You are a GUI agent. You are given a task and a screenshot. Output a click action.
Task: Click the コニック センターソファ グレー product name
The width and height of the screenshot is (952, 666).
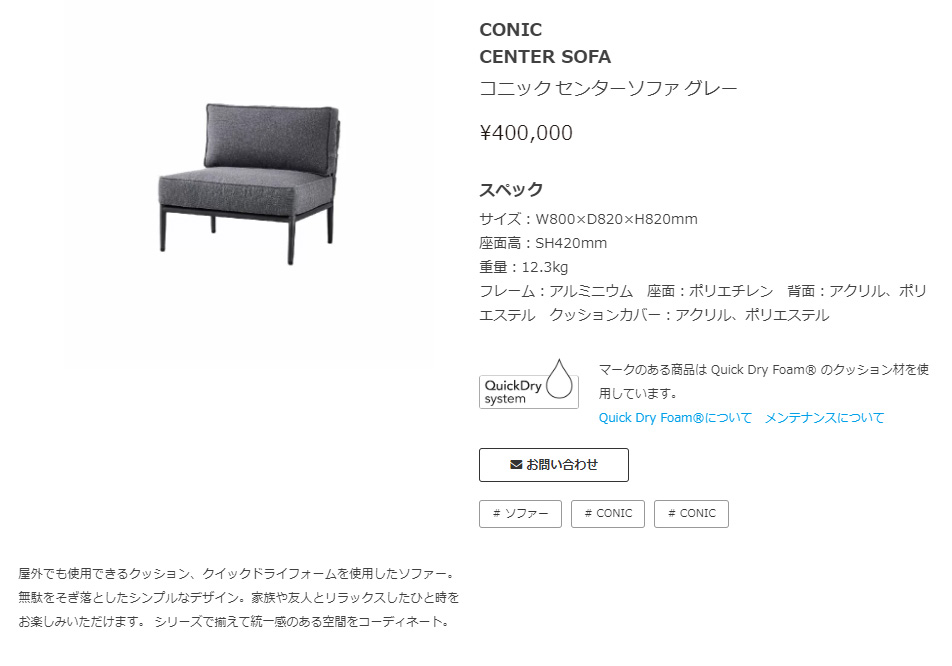[608, 89]
